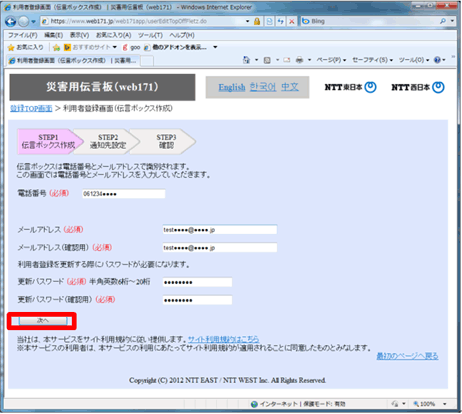Switch language via English link

click(232, 87)
